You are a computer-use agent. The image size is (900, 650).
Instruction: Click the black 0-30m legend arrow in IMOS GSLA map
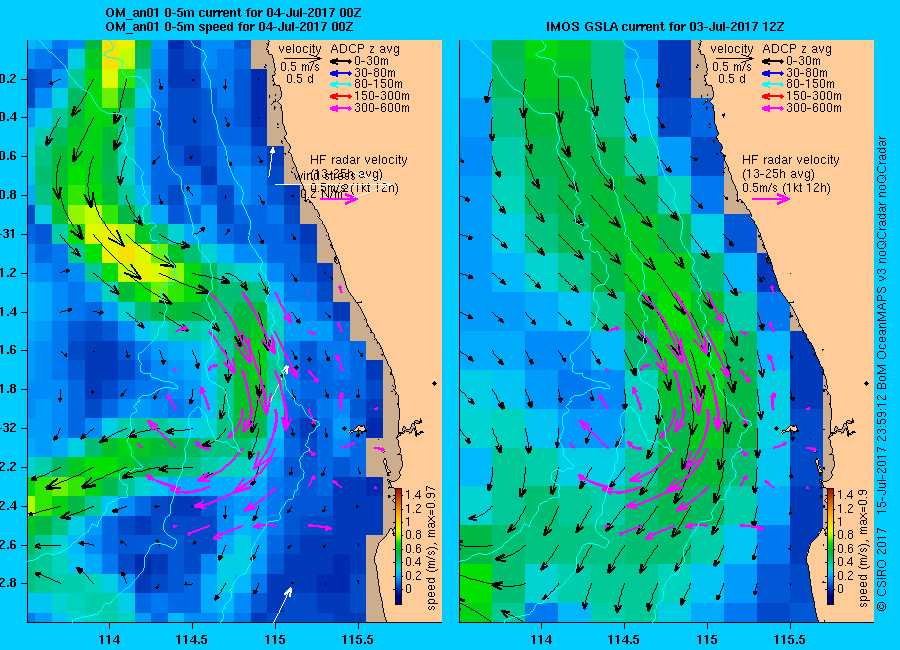click(772, 61)
